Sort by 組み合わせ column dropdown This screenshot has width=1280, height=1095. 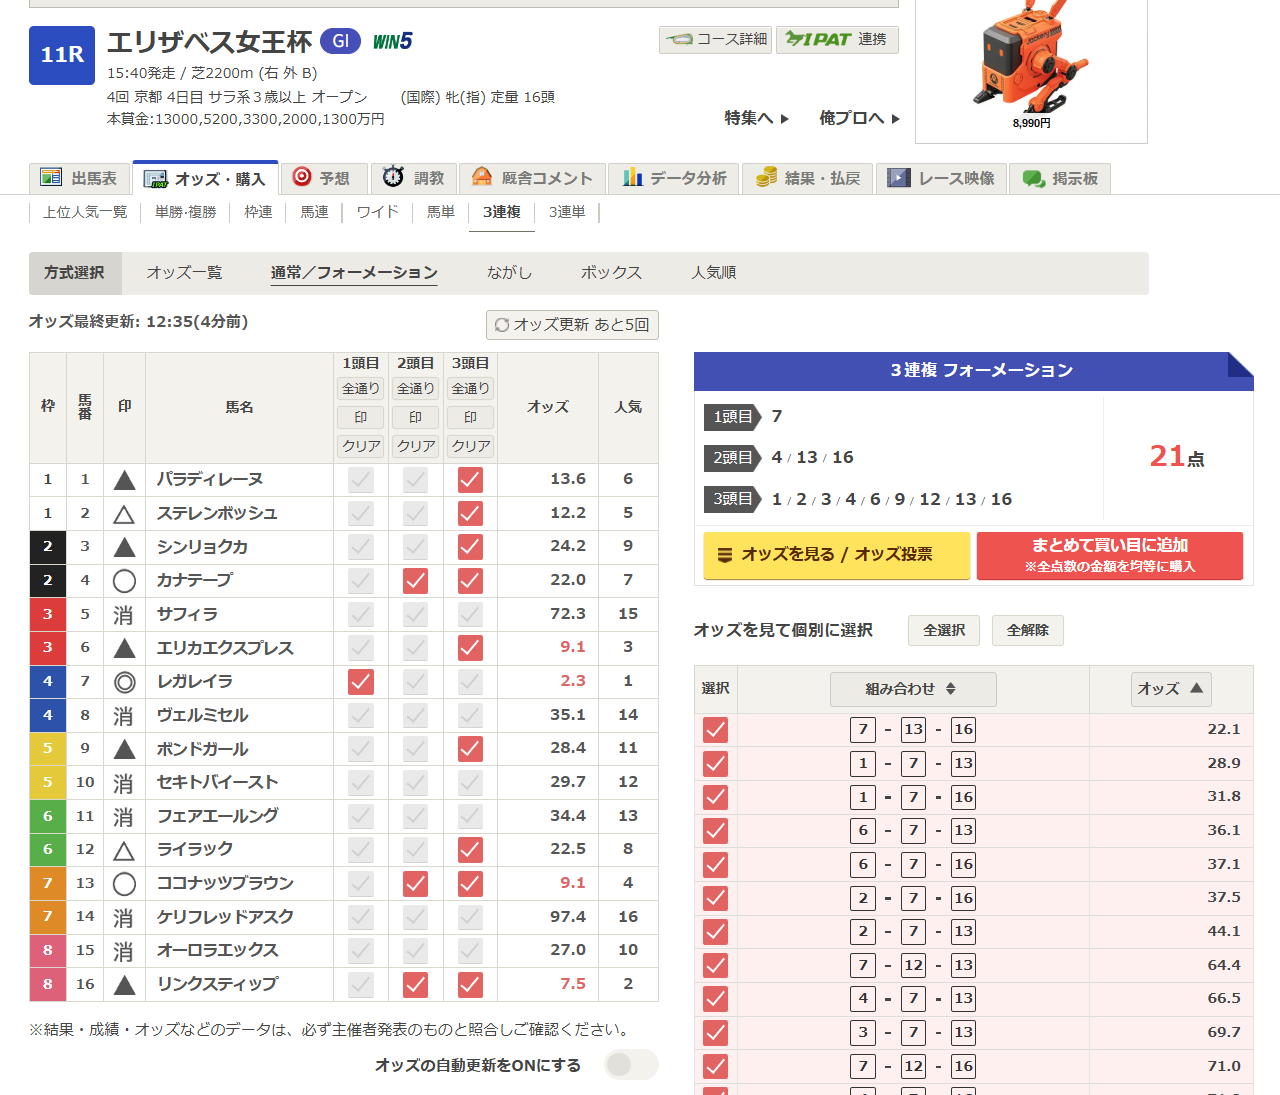click(x=912, y=689)
